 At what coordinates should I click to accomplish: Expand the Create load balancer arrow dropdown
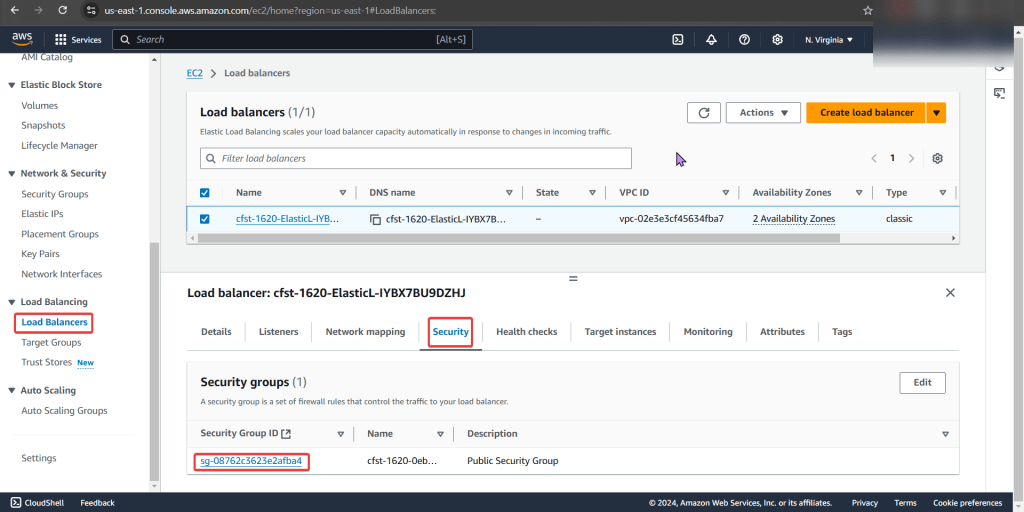point(936,113)
